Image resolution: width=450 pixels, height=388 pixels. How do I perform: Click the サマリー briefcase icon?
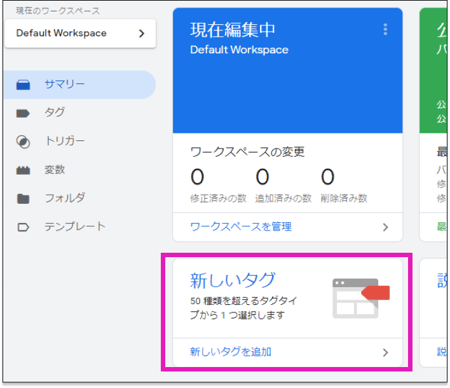point(23,85)
